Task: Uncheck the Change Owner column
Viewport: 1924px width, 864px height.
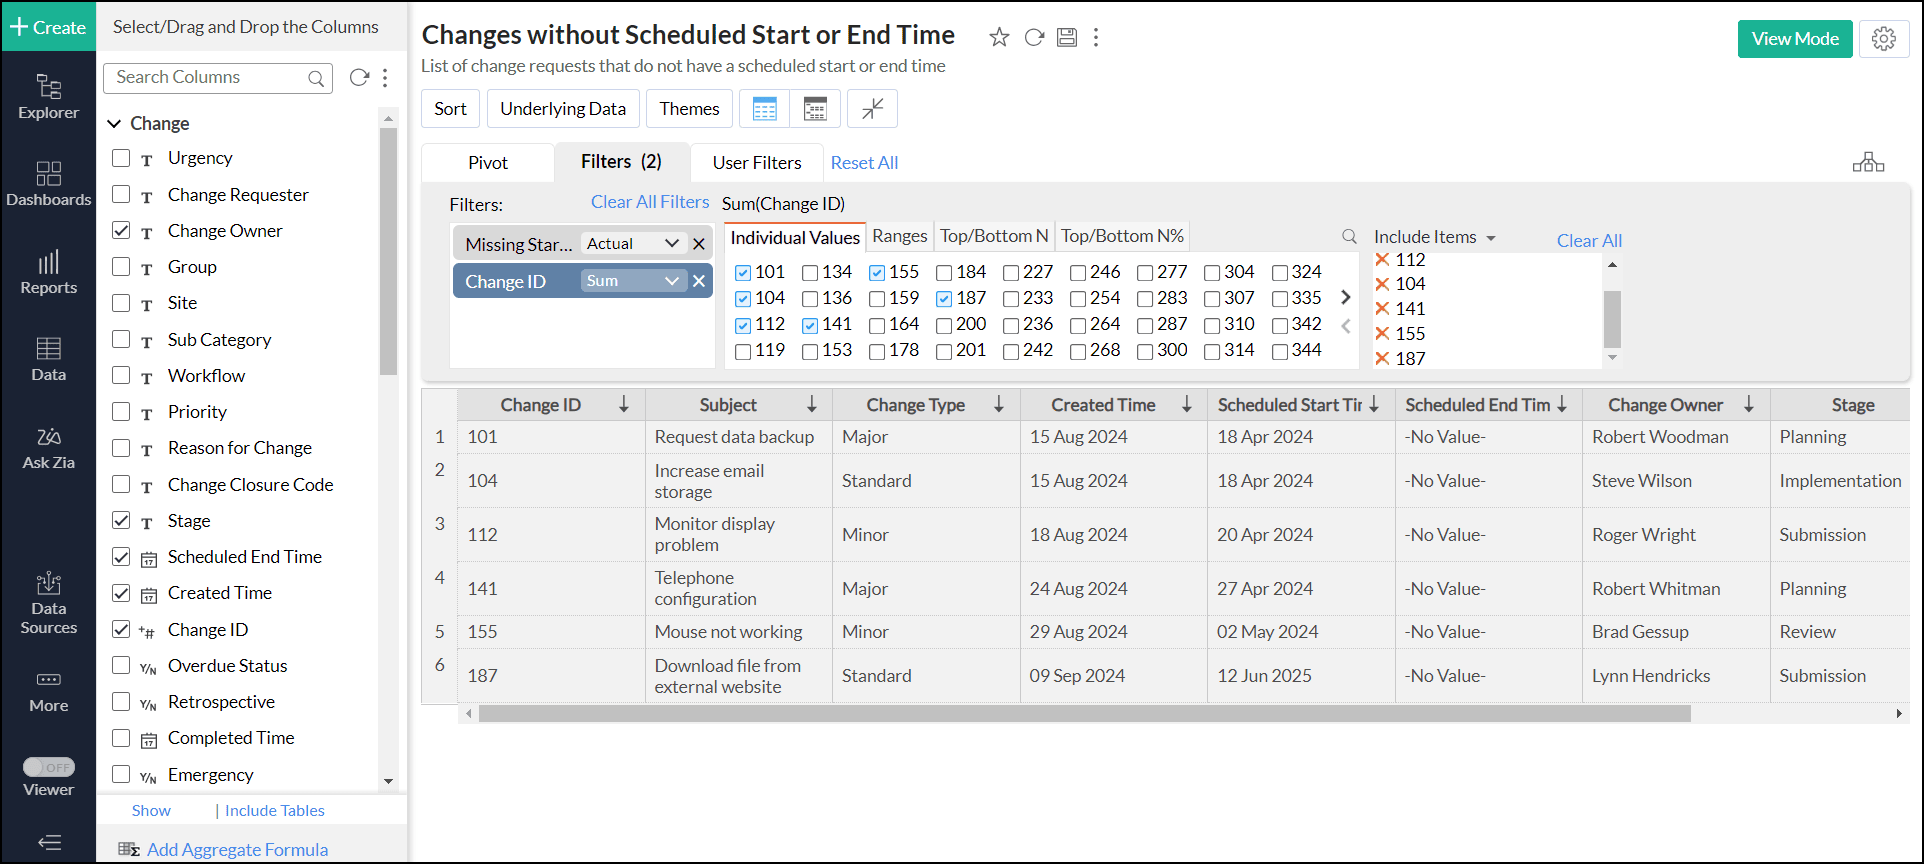Action: coord(121,231)
